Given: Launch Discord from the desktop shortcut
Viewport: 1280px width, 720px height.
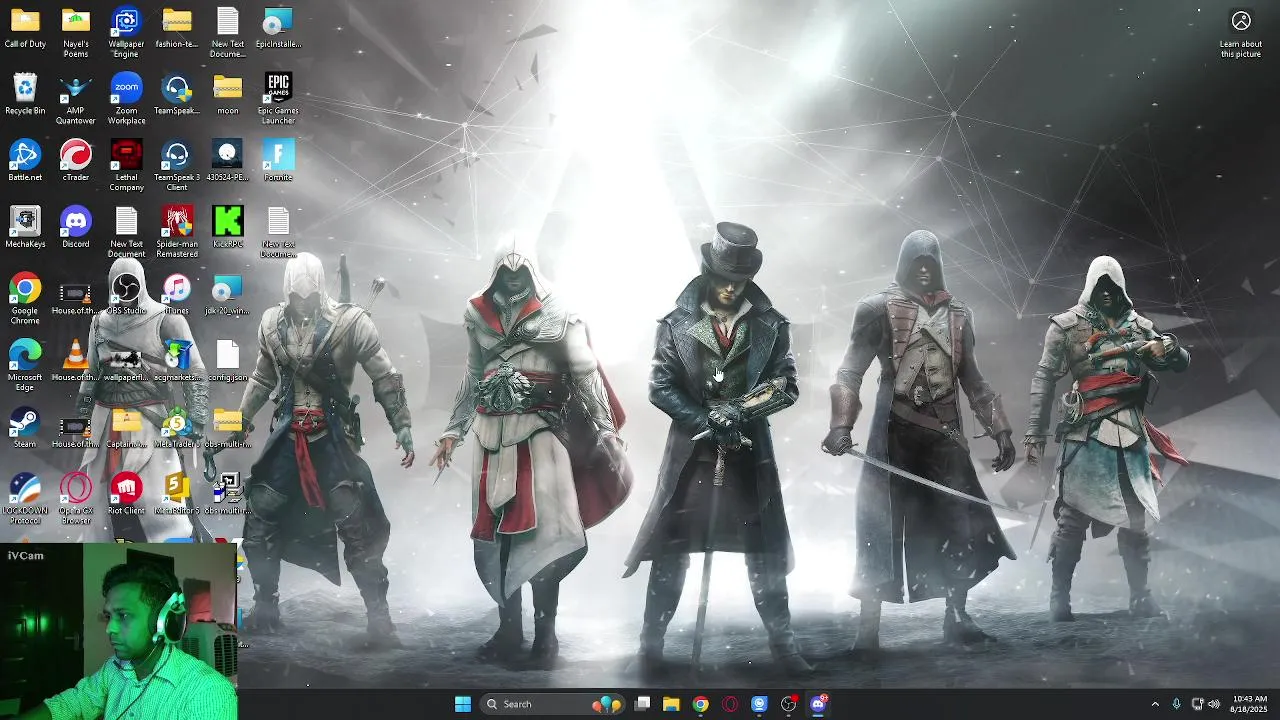Looking at the screenshot, I should (x=76, y=228).
